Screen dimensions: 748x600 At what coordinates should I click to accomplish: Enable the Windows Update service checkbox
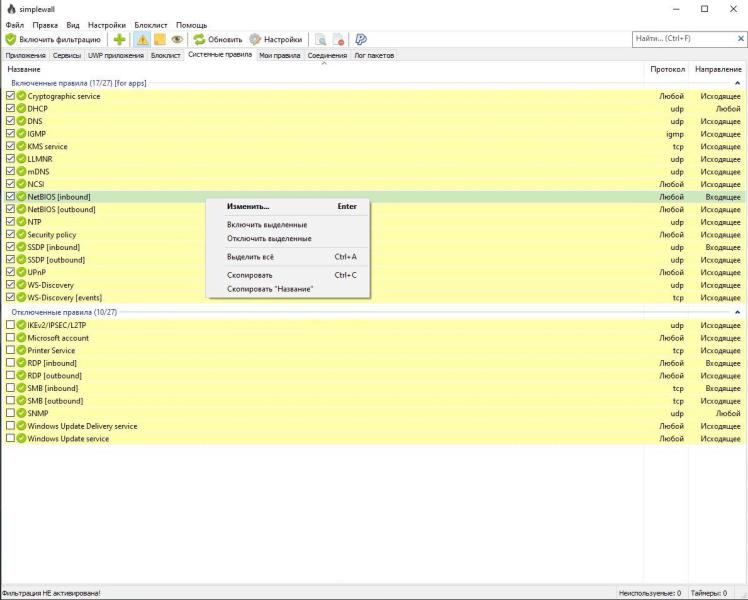click(10, 438)
